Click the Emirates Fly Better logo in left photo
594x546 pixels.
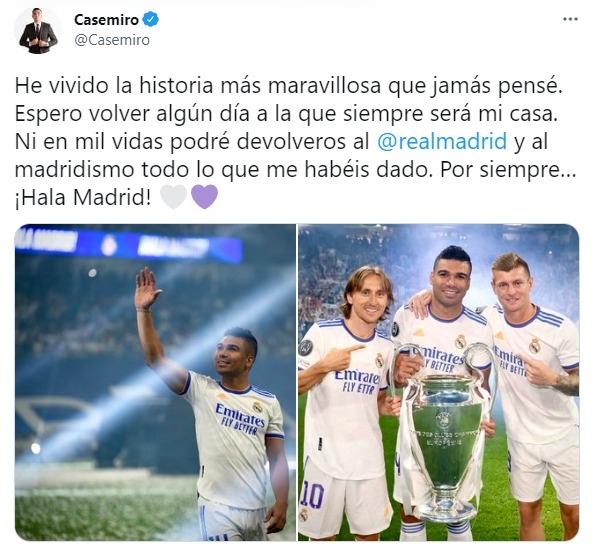240,419
